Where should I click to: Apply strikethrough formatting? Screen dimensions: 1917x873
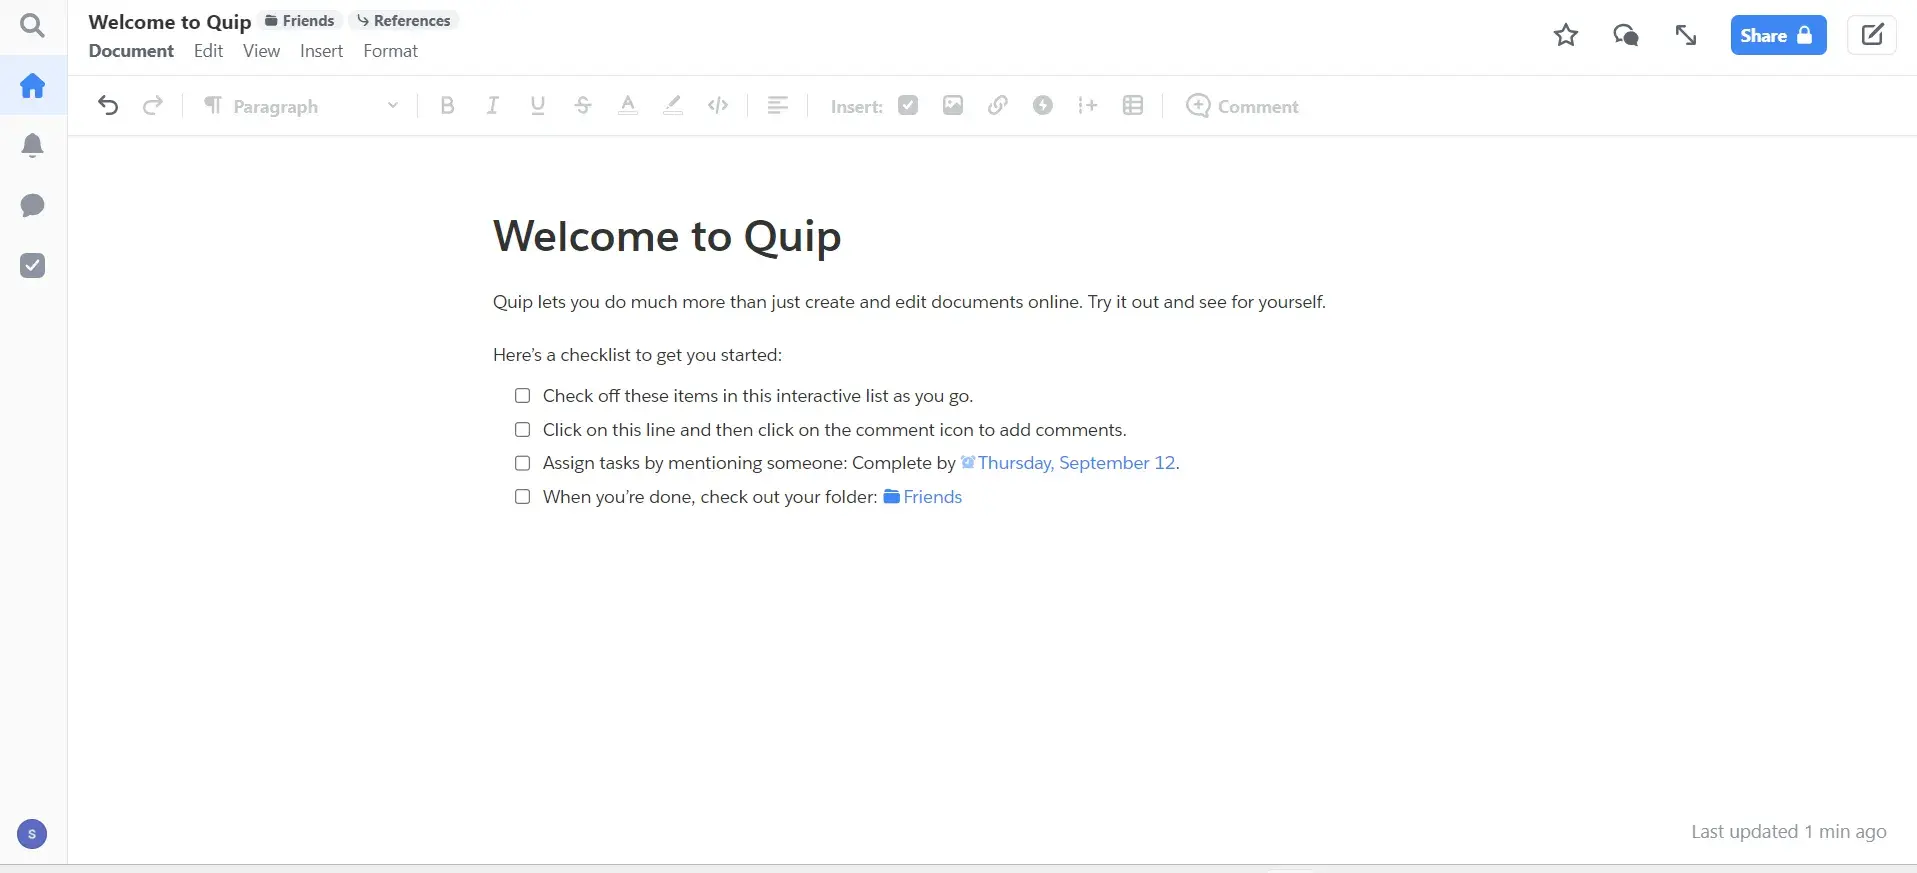(583, 106)
